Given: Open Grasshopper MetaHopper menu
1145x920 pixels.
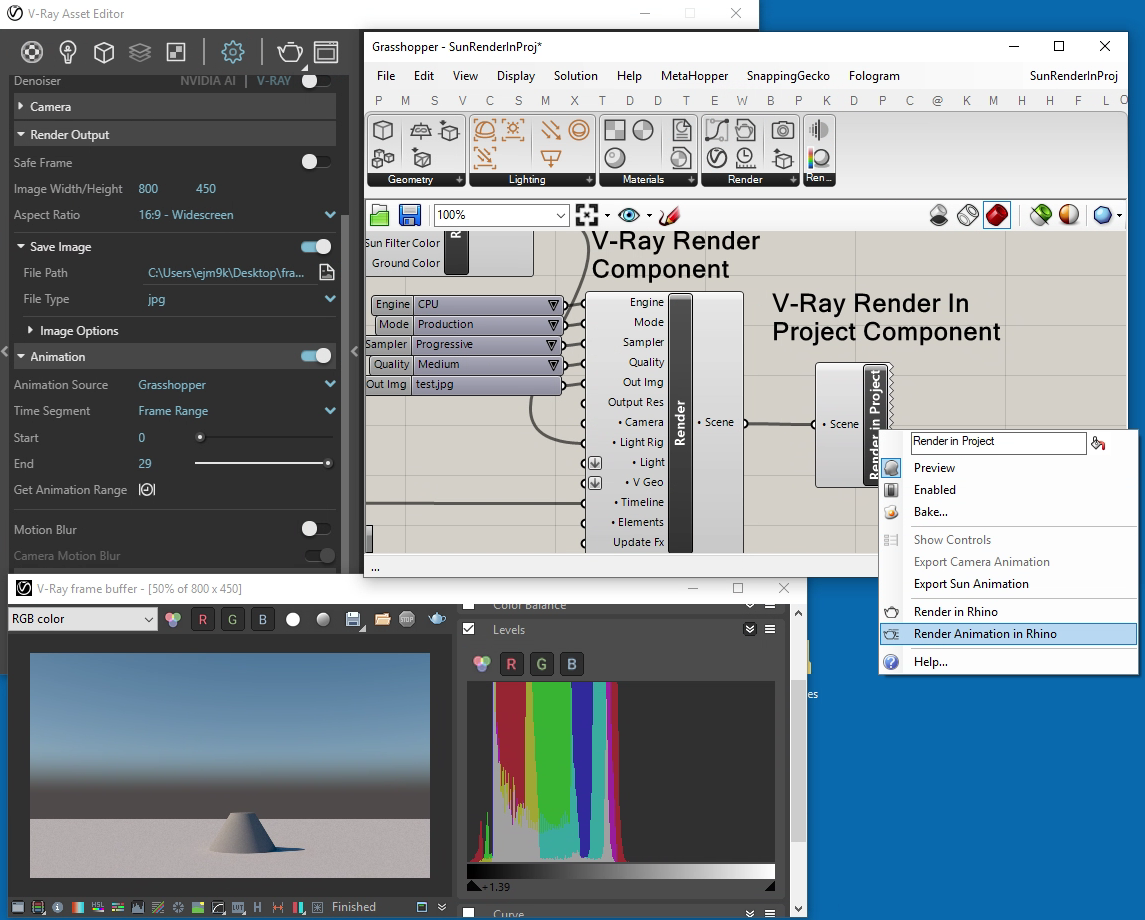Looking at the screenshot, I should coord(694,76).
